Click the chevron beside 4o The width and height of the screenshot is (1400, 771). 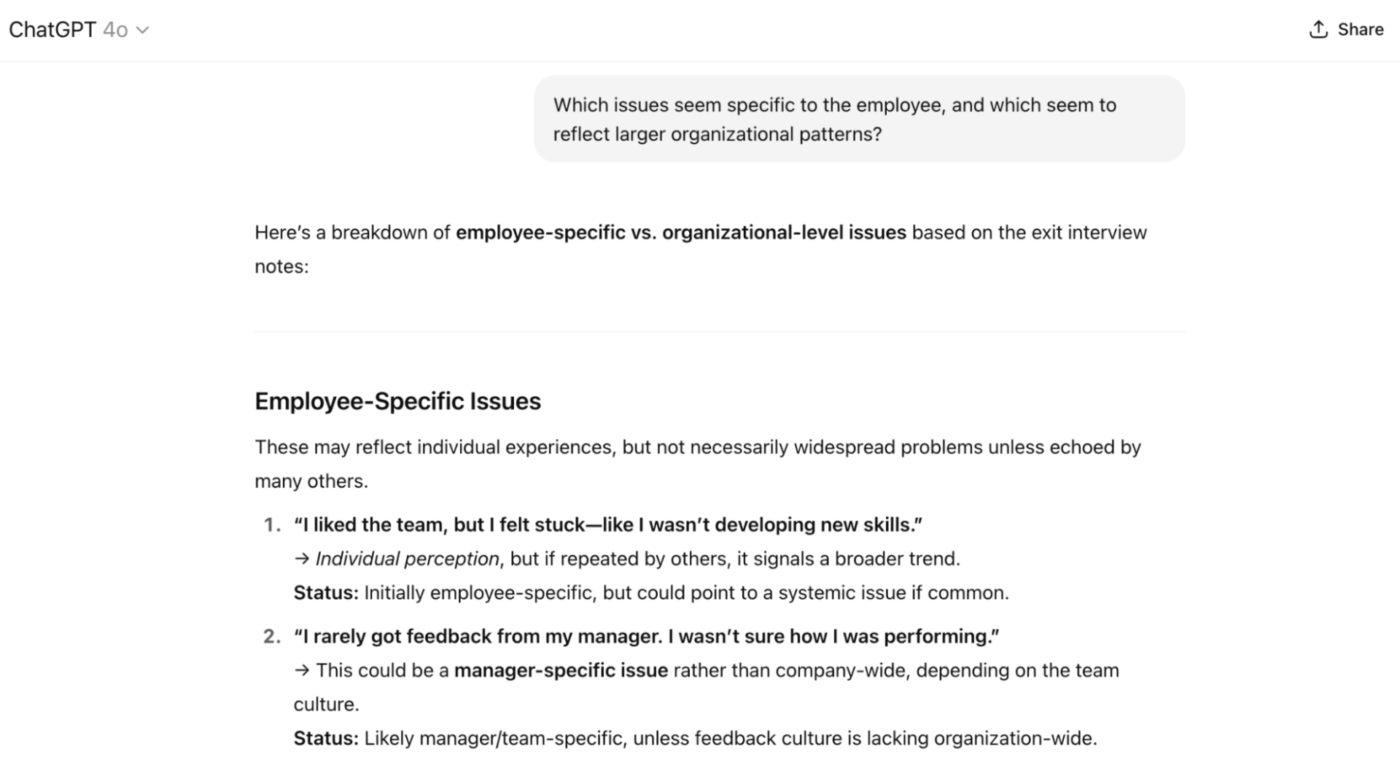point(142,30)
